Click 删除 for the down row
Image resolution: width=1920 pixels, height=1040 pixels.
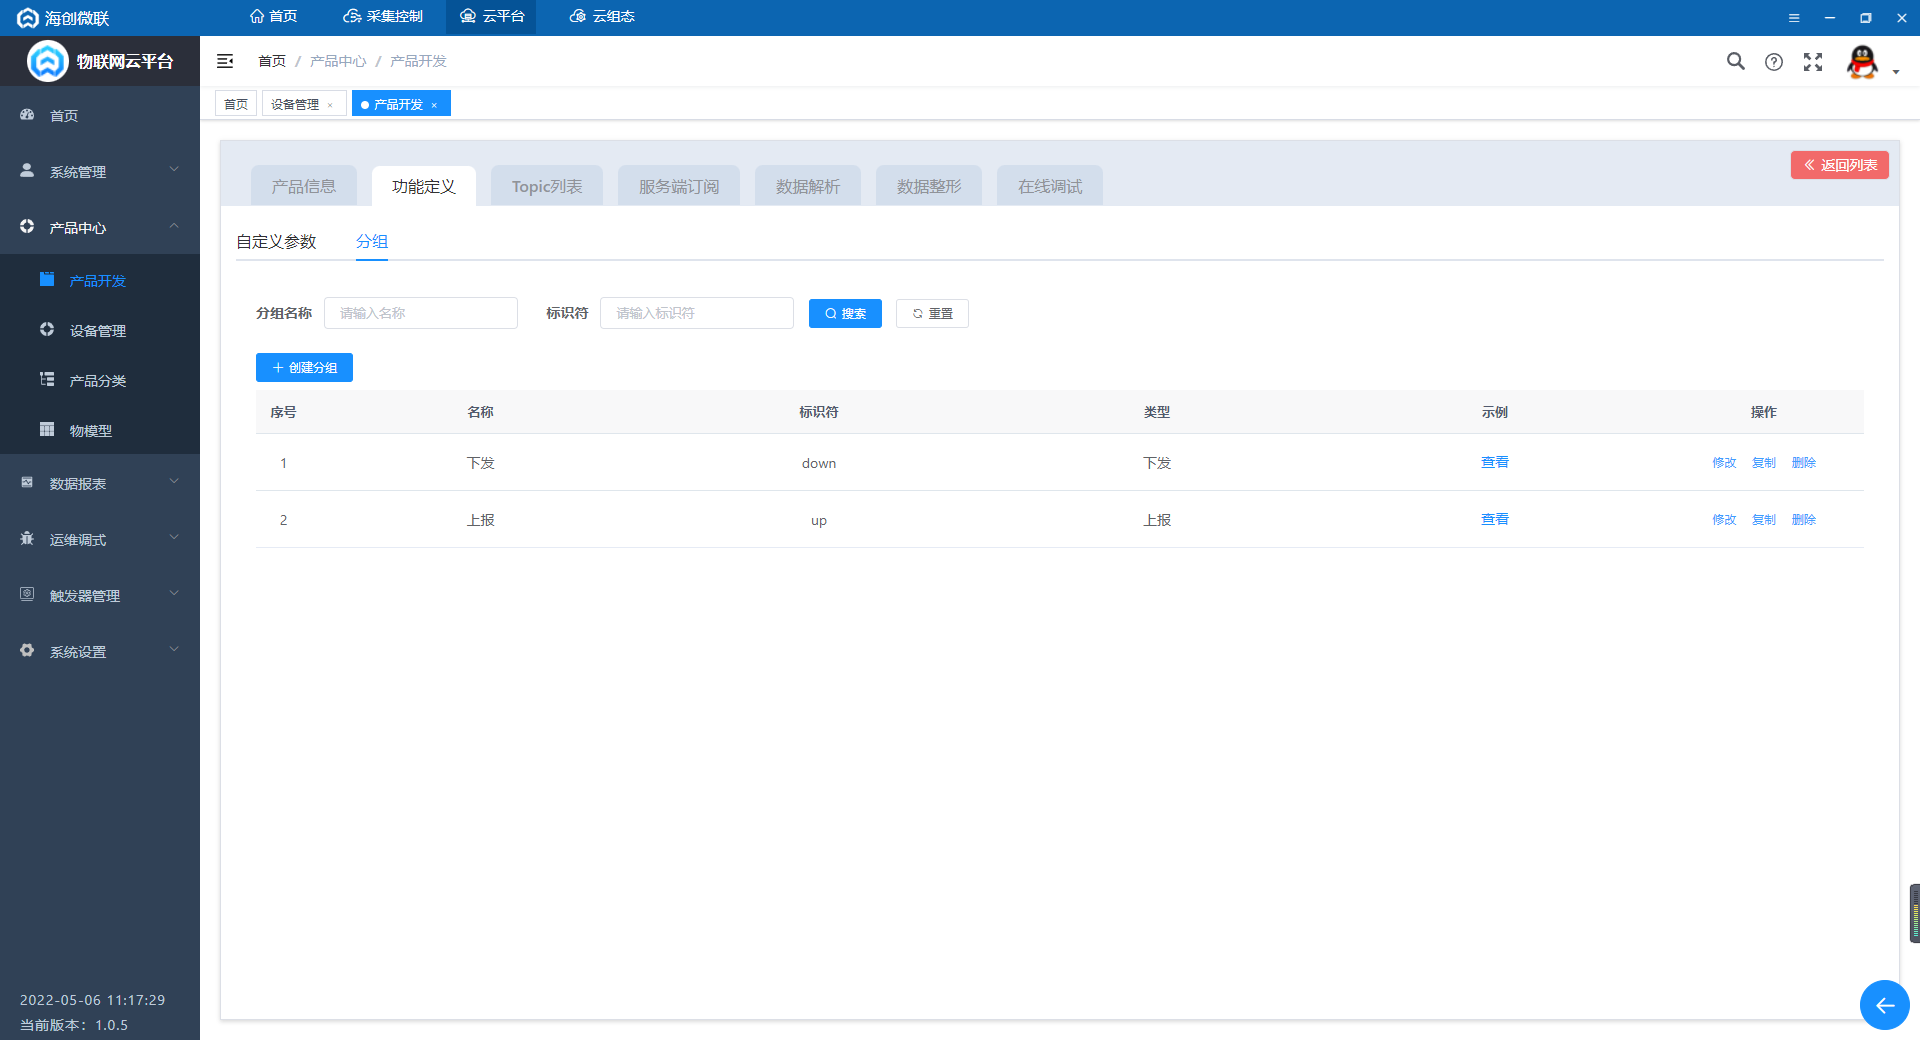tap(1804, 463)
